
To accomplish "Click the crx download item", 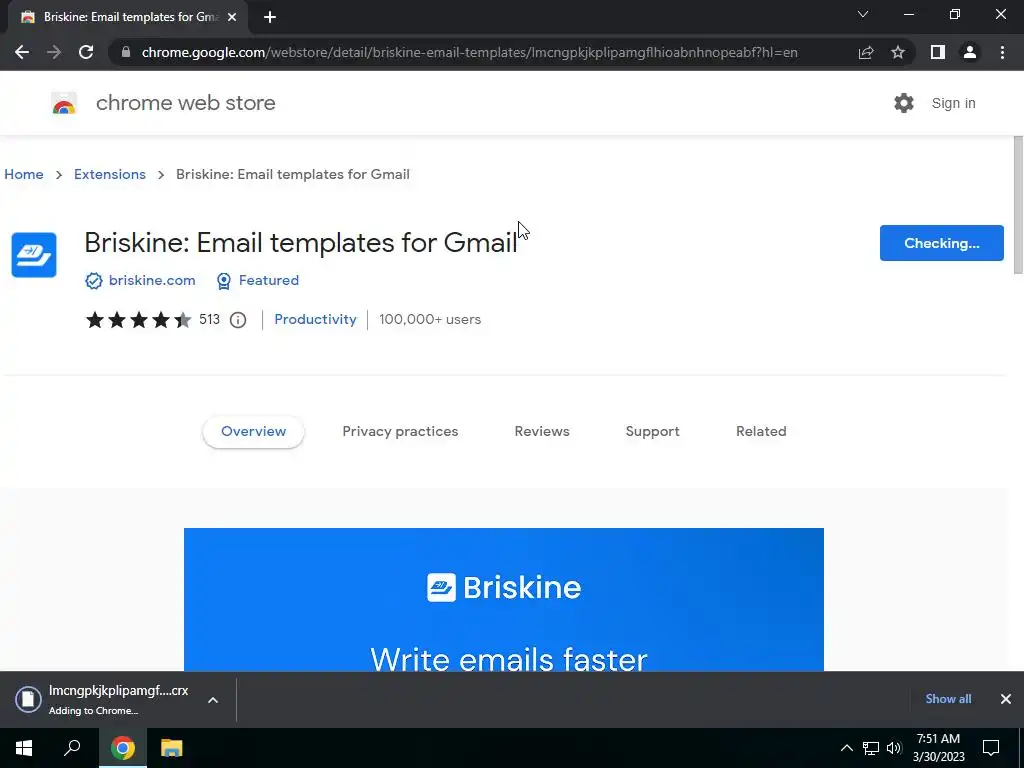I will (101, 699).
